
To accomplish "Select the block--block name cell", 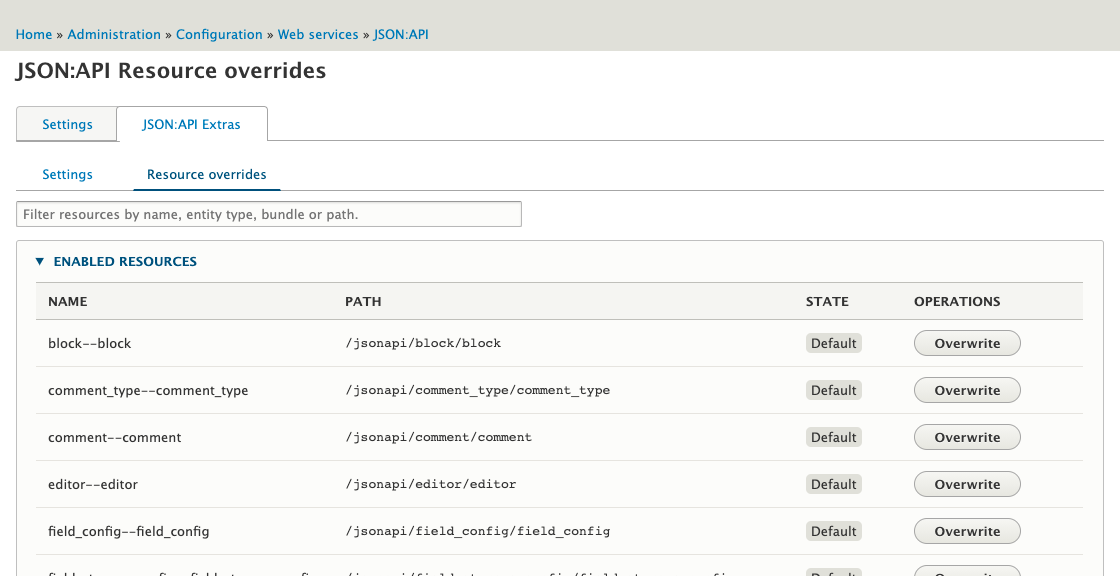I will click(89, 344).
